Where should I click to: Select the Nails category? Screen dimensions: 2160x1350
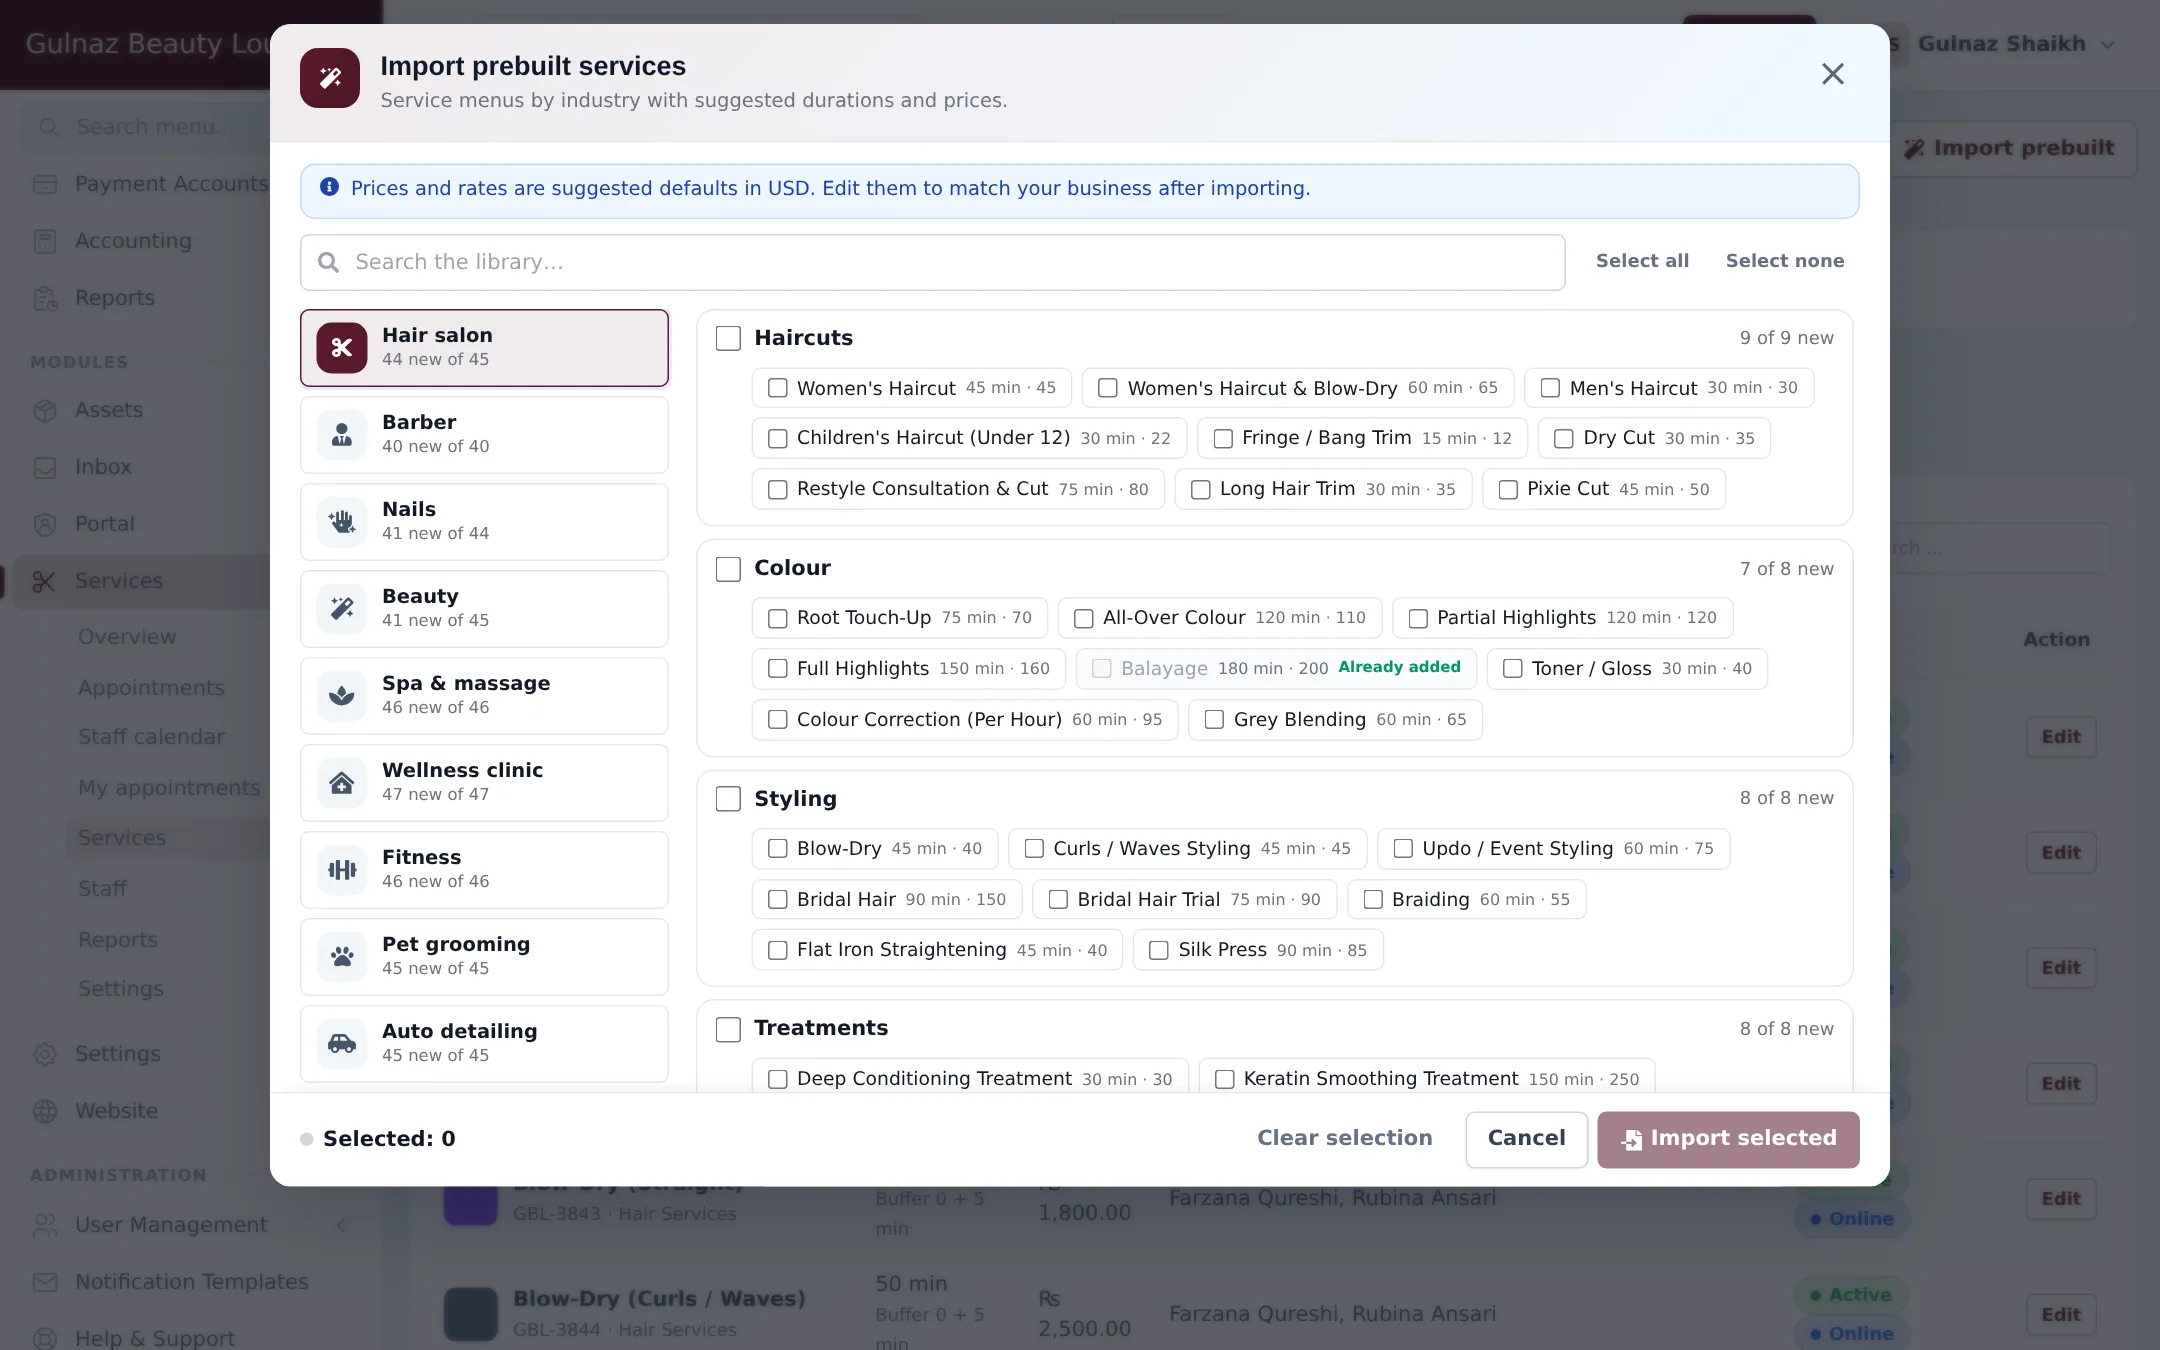point(484,522)
